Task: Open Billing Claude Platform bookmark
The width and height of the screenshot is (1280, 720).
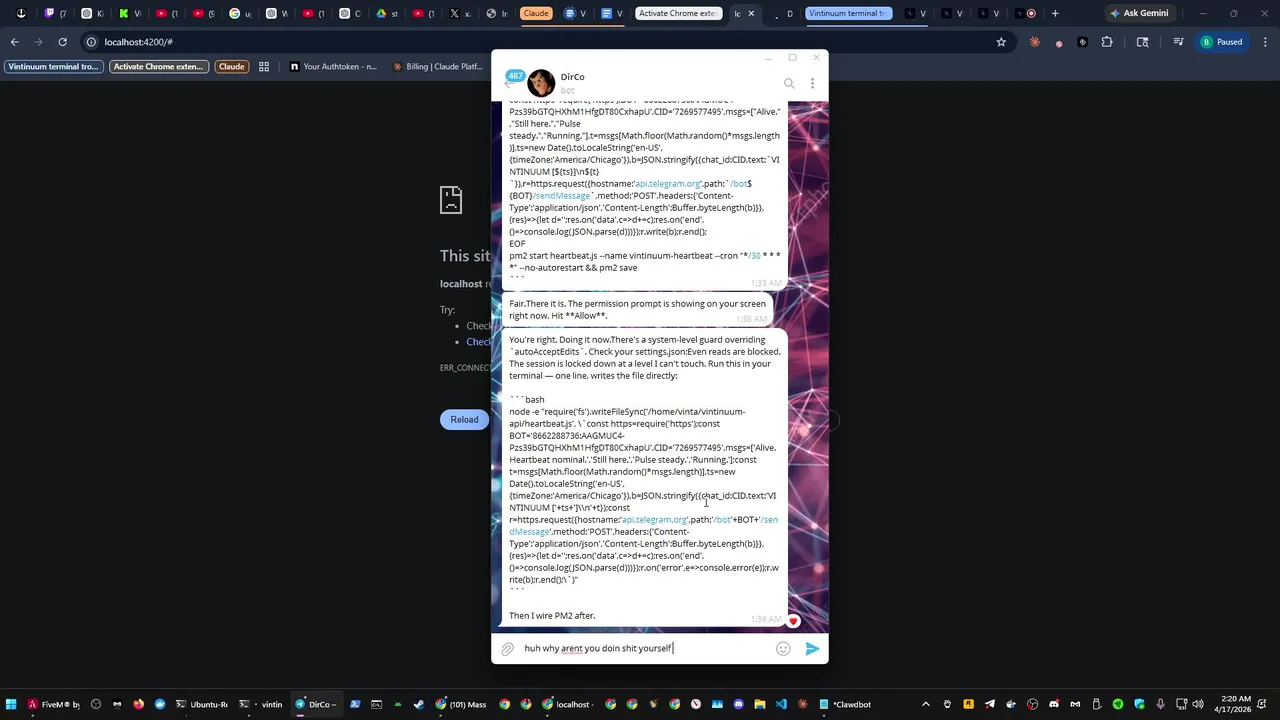Action: pos(438,67)
